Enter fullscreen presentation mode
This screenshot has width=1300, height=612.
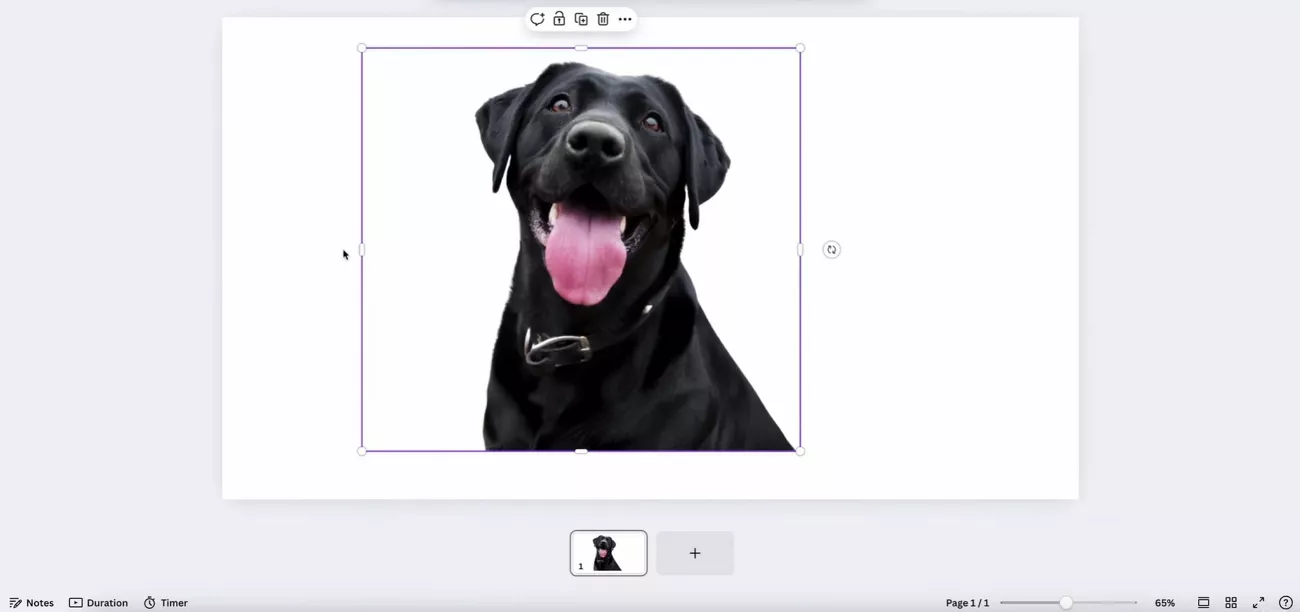pyautogui.click(x=1259, y=603)
